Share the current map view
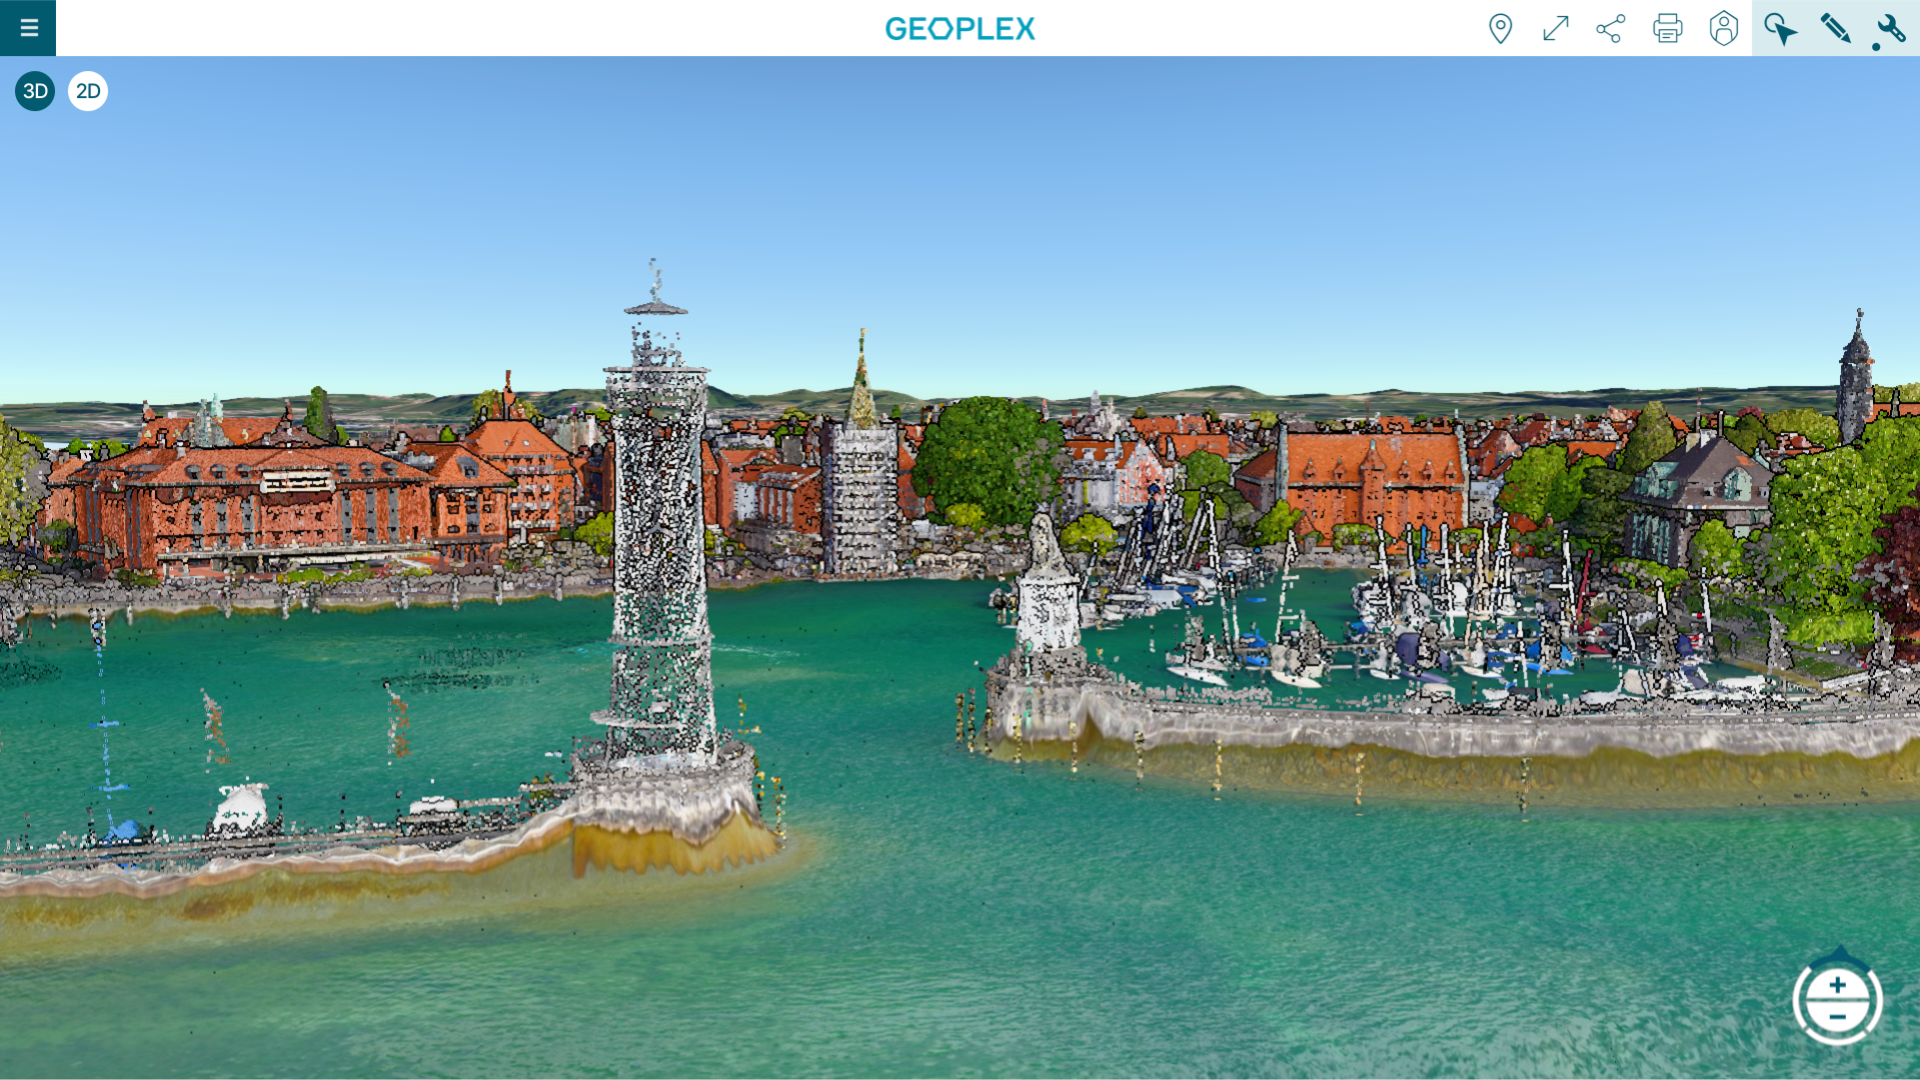The image size is (1920, 1080). click(1611, 28)
